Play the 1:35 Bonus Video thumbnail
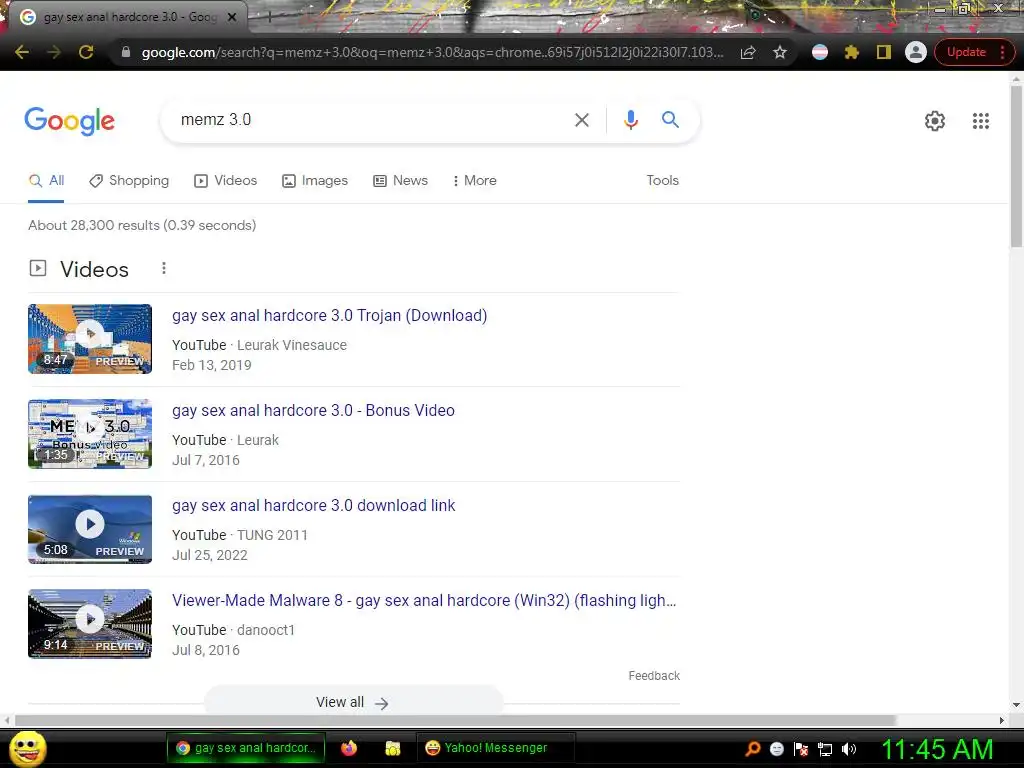The image size is (1024, 768). pos(90,434)
